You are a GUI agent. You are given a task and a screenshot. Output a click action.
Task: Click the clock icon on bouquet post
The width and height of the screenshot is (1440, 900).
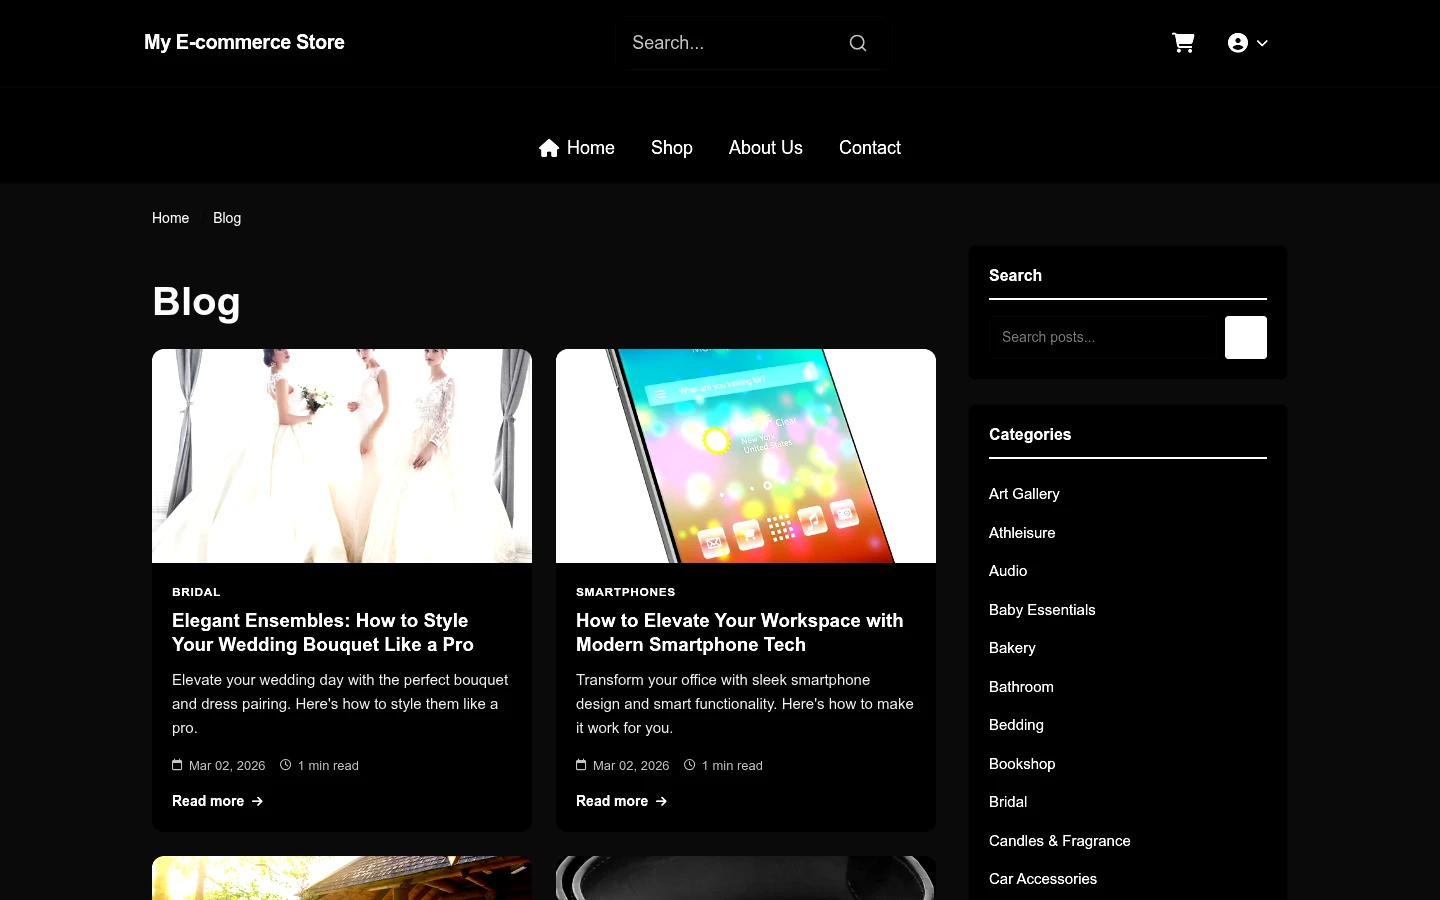coord(285,765)
